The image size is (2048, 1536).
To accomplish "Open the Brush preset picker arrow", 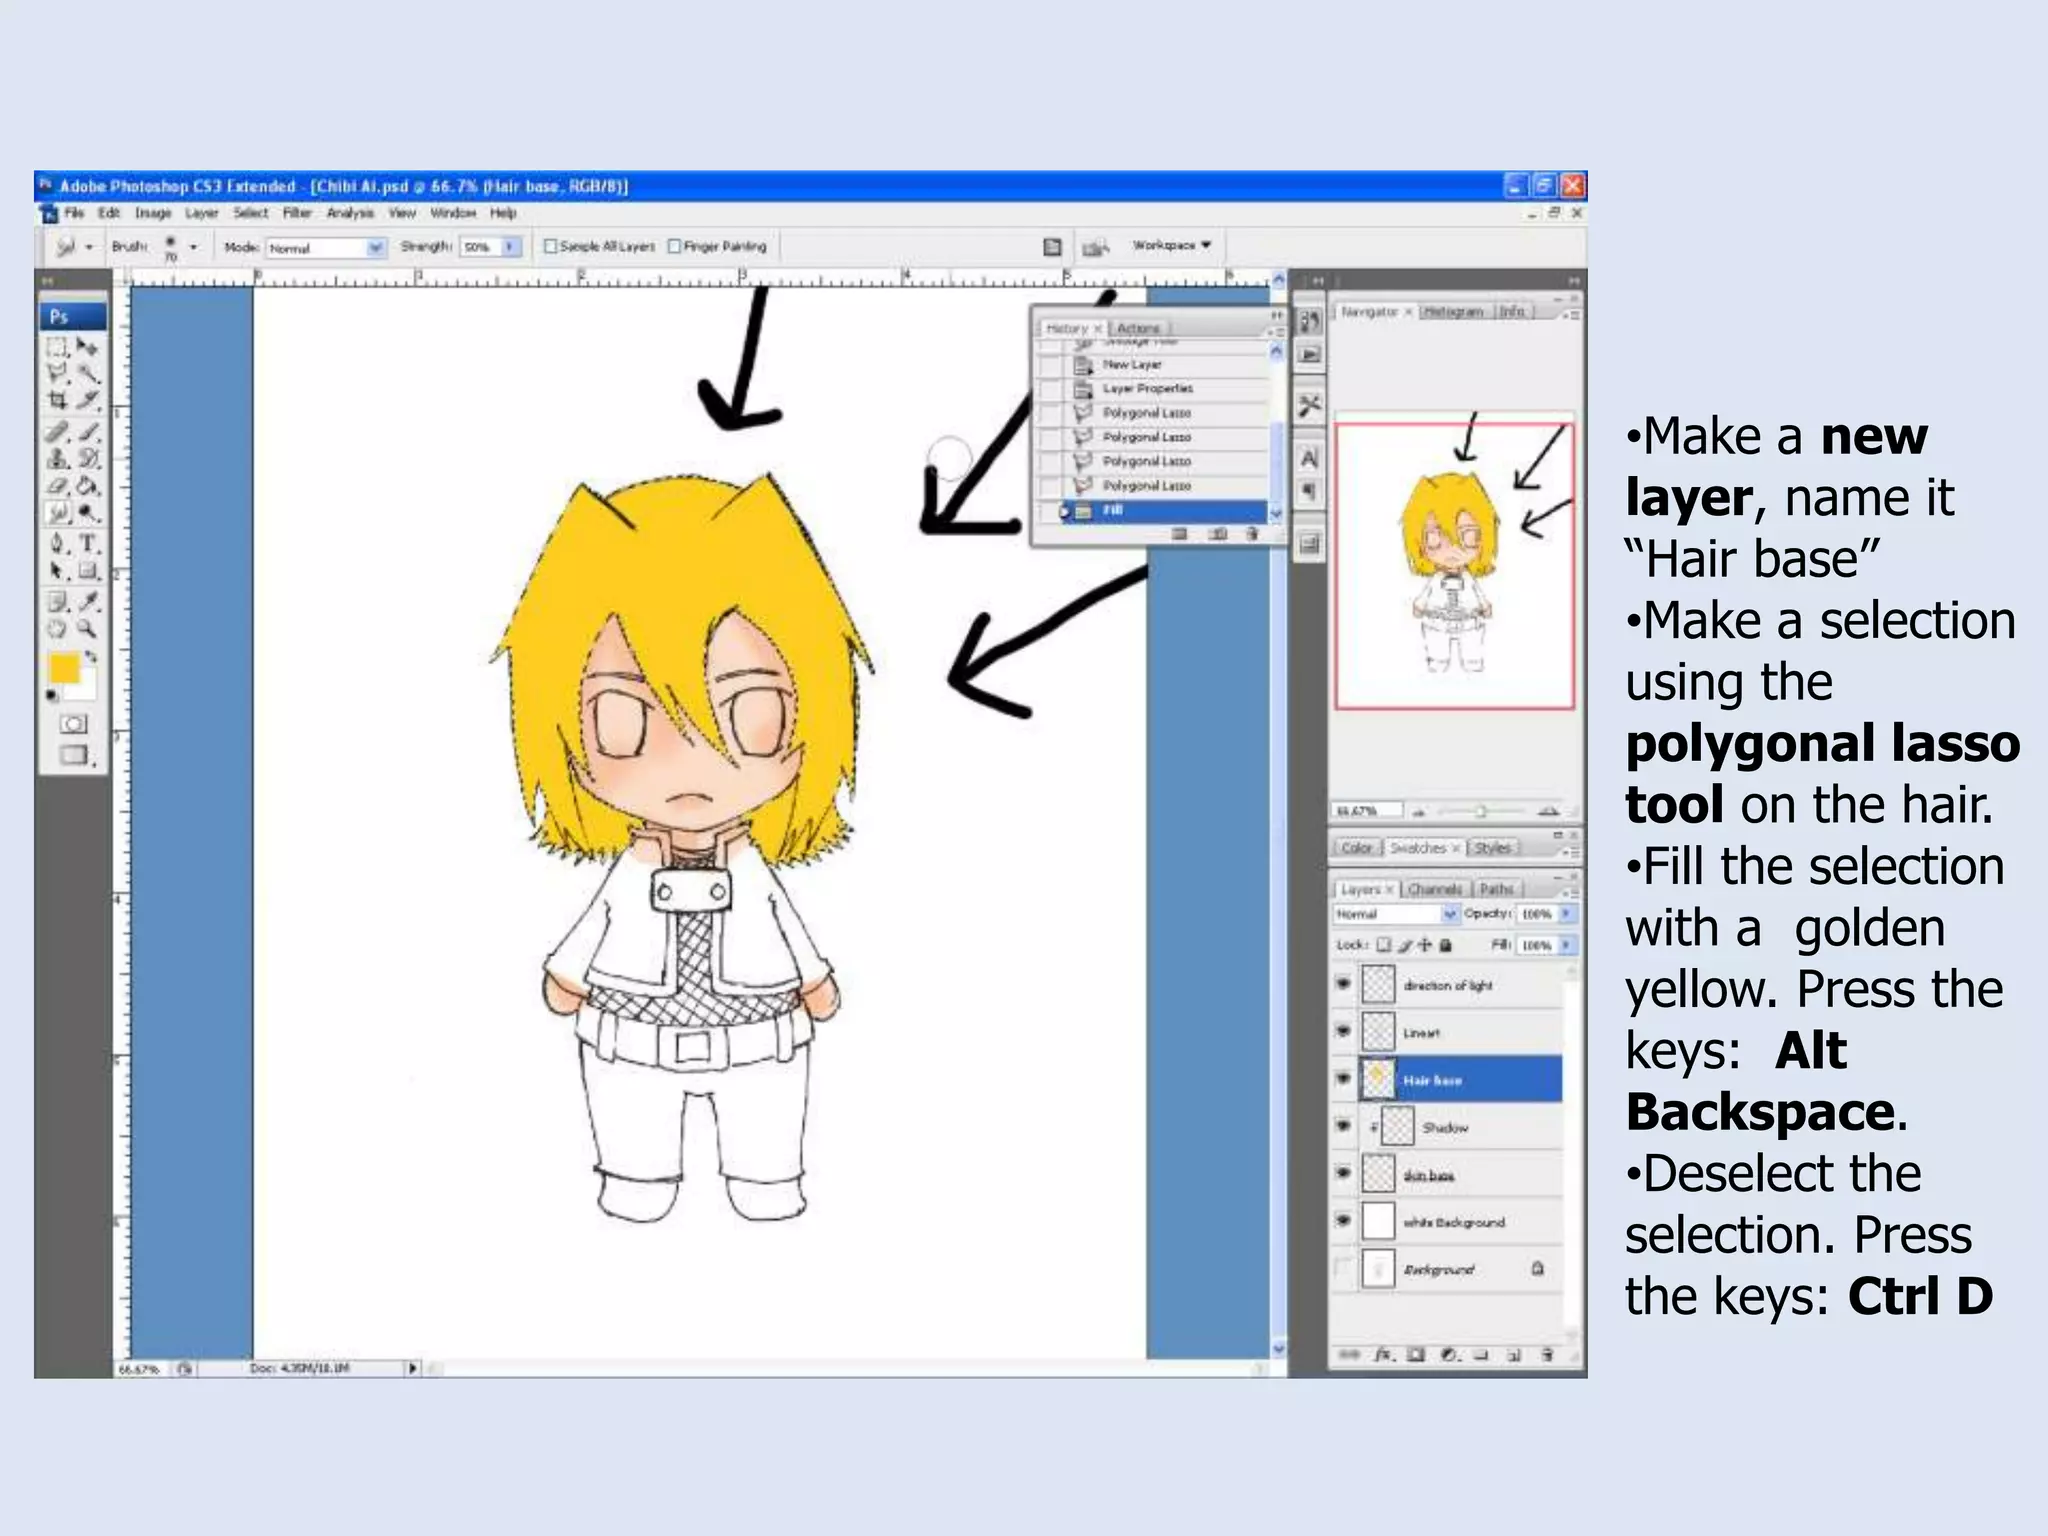I will coord(193,247).
